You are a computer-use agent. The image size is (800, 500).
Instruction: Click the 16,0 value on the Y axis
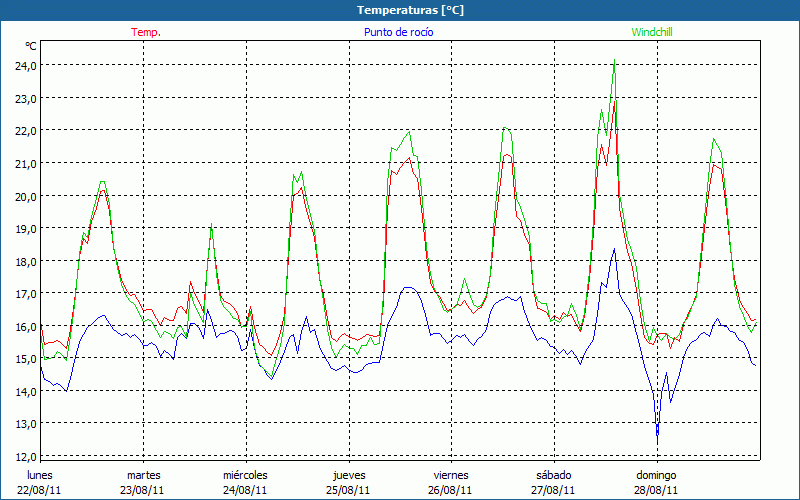click(25, 326)
